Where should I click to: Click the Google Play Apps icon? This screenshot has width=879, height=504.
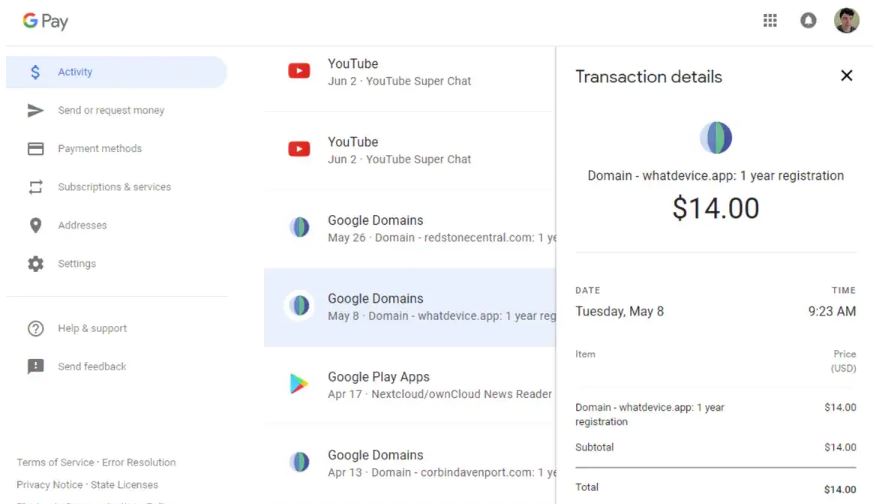(299, 383)
